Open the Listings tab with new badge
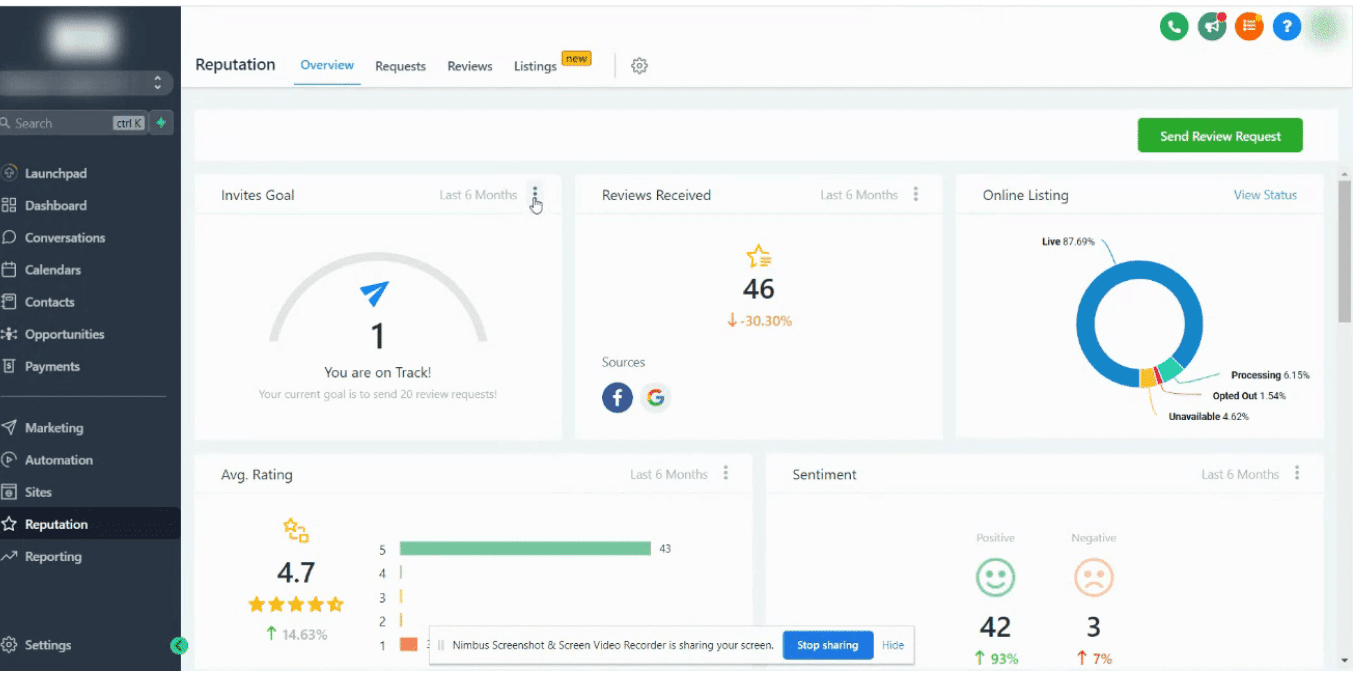The height and width of the screenshot is (676, 1356). [534, 66]
